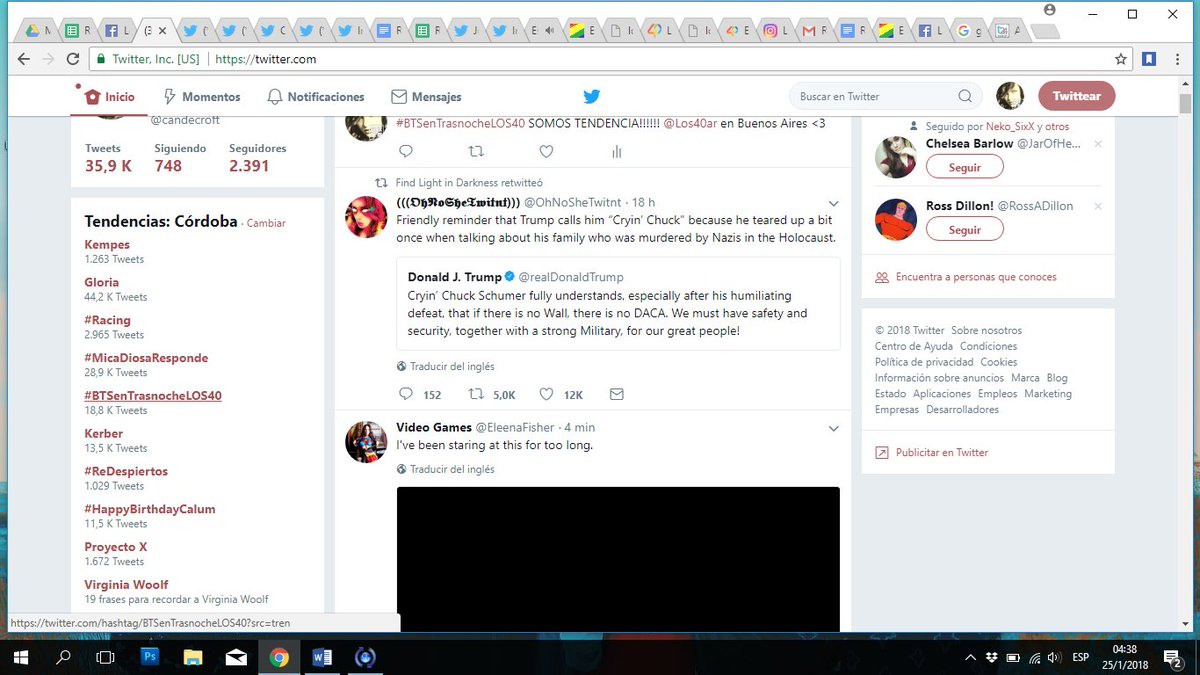Open the Mensajes tab
The height and width of the screenshot is (675, 1200).
(x=426, y=97)
